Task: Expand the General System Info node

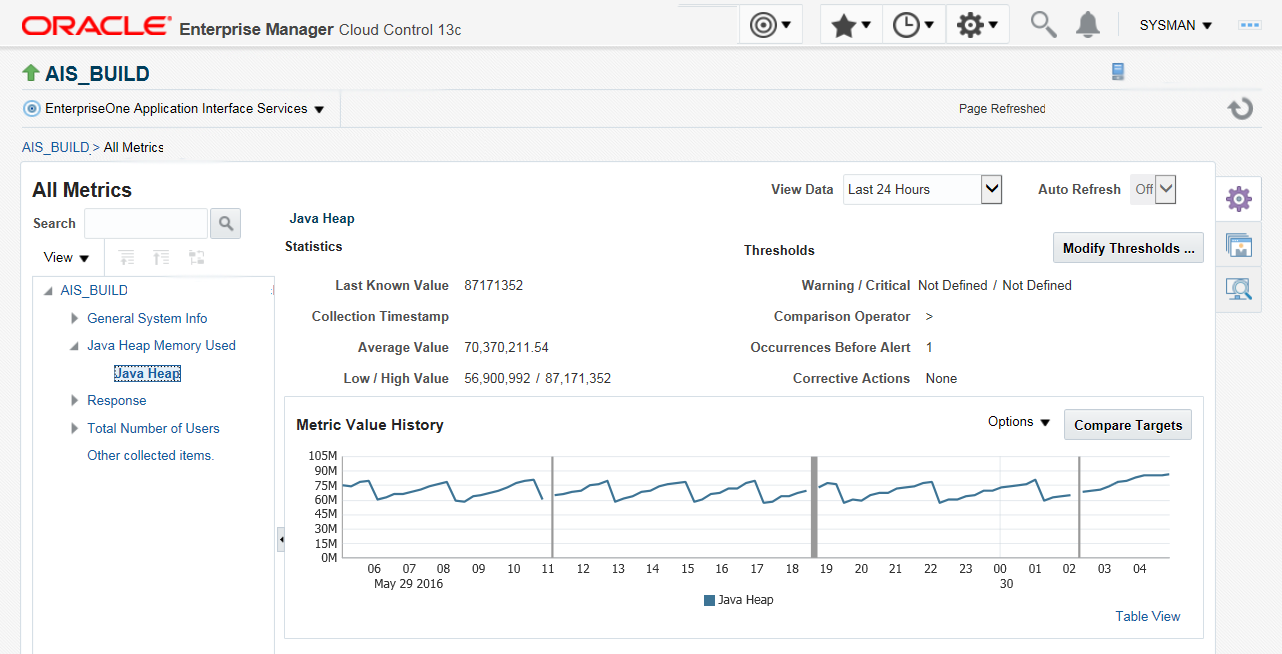Action: (x=75, y=318)
